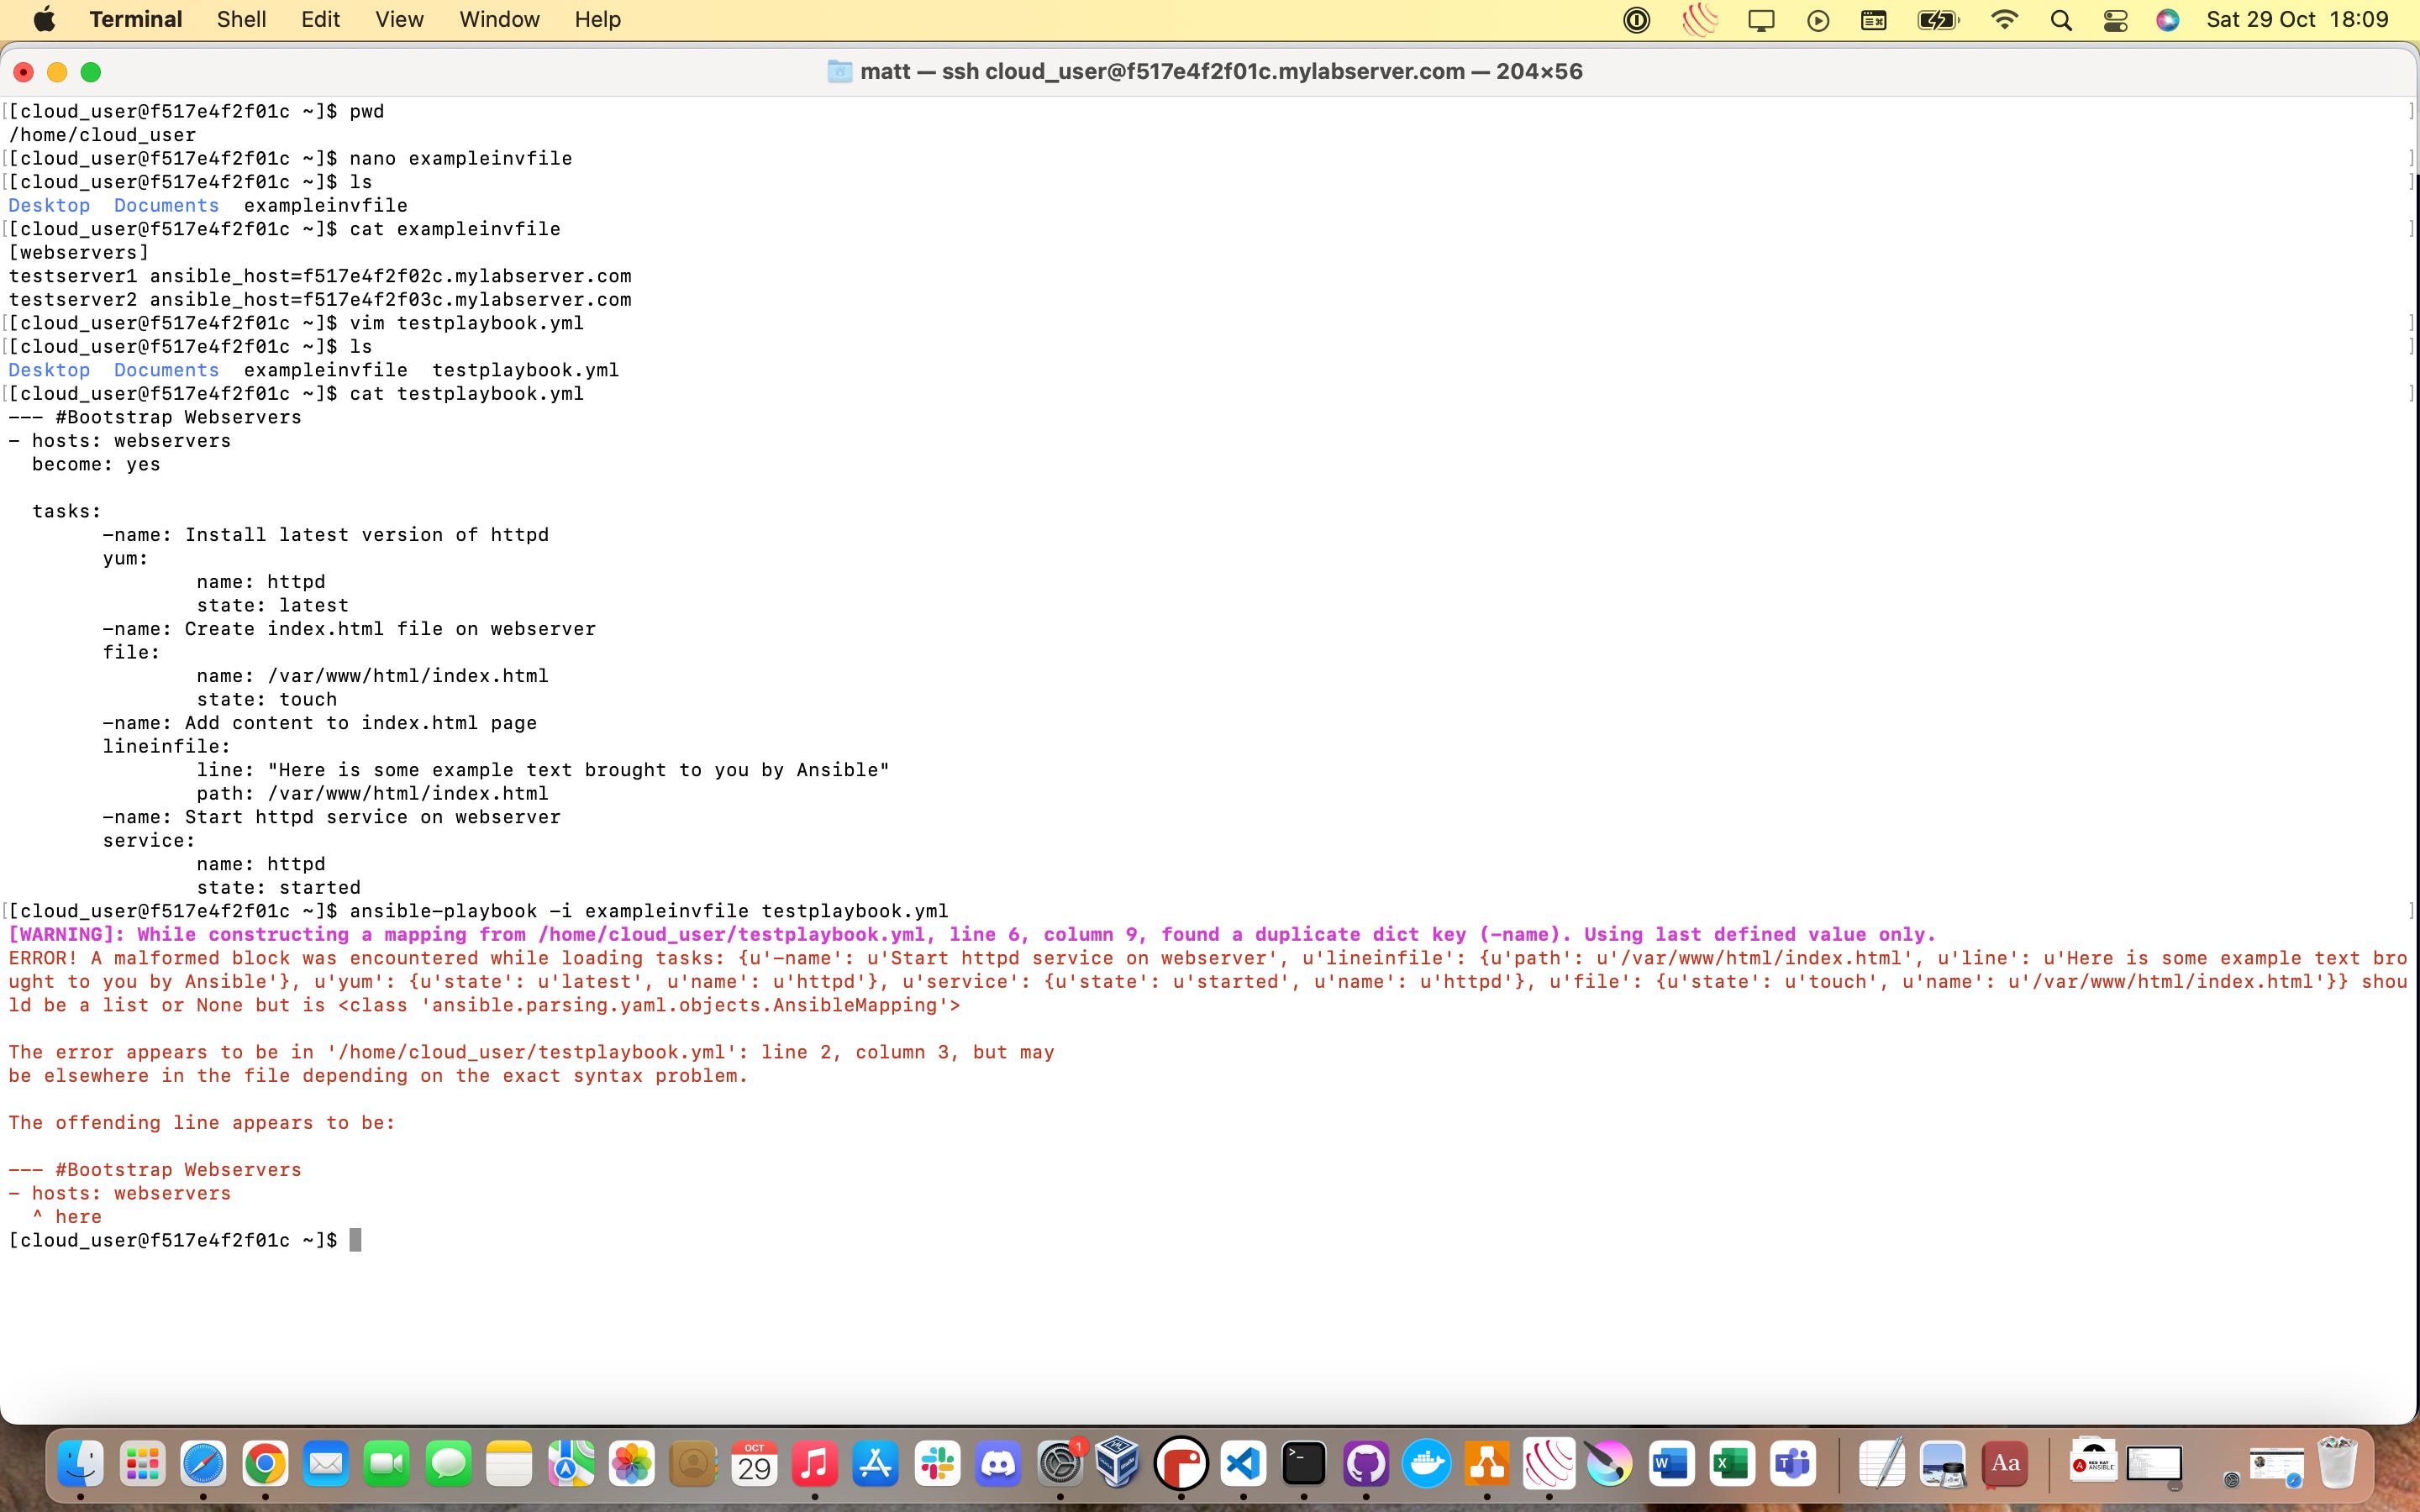Image resolution: width=2420 pixels, height=1512 pixels.
Task: Open Spotlight search magnifier icon
Action: [2060, 20]
